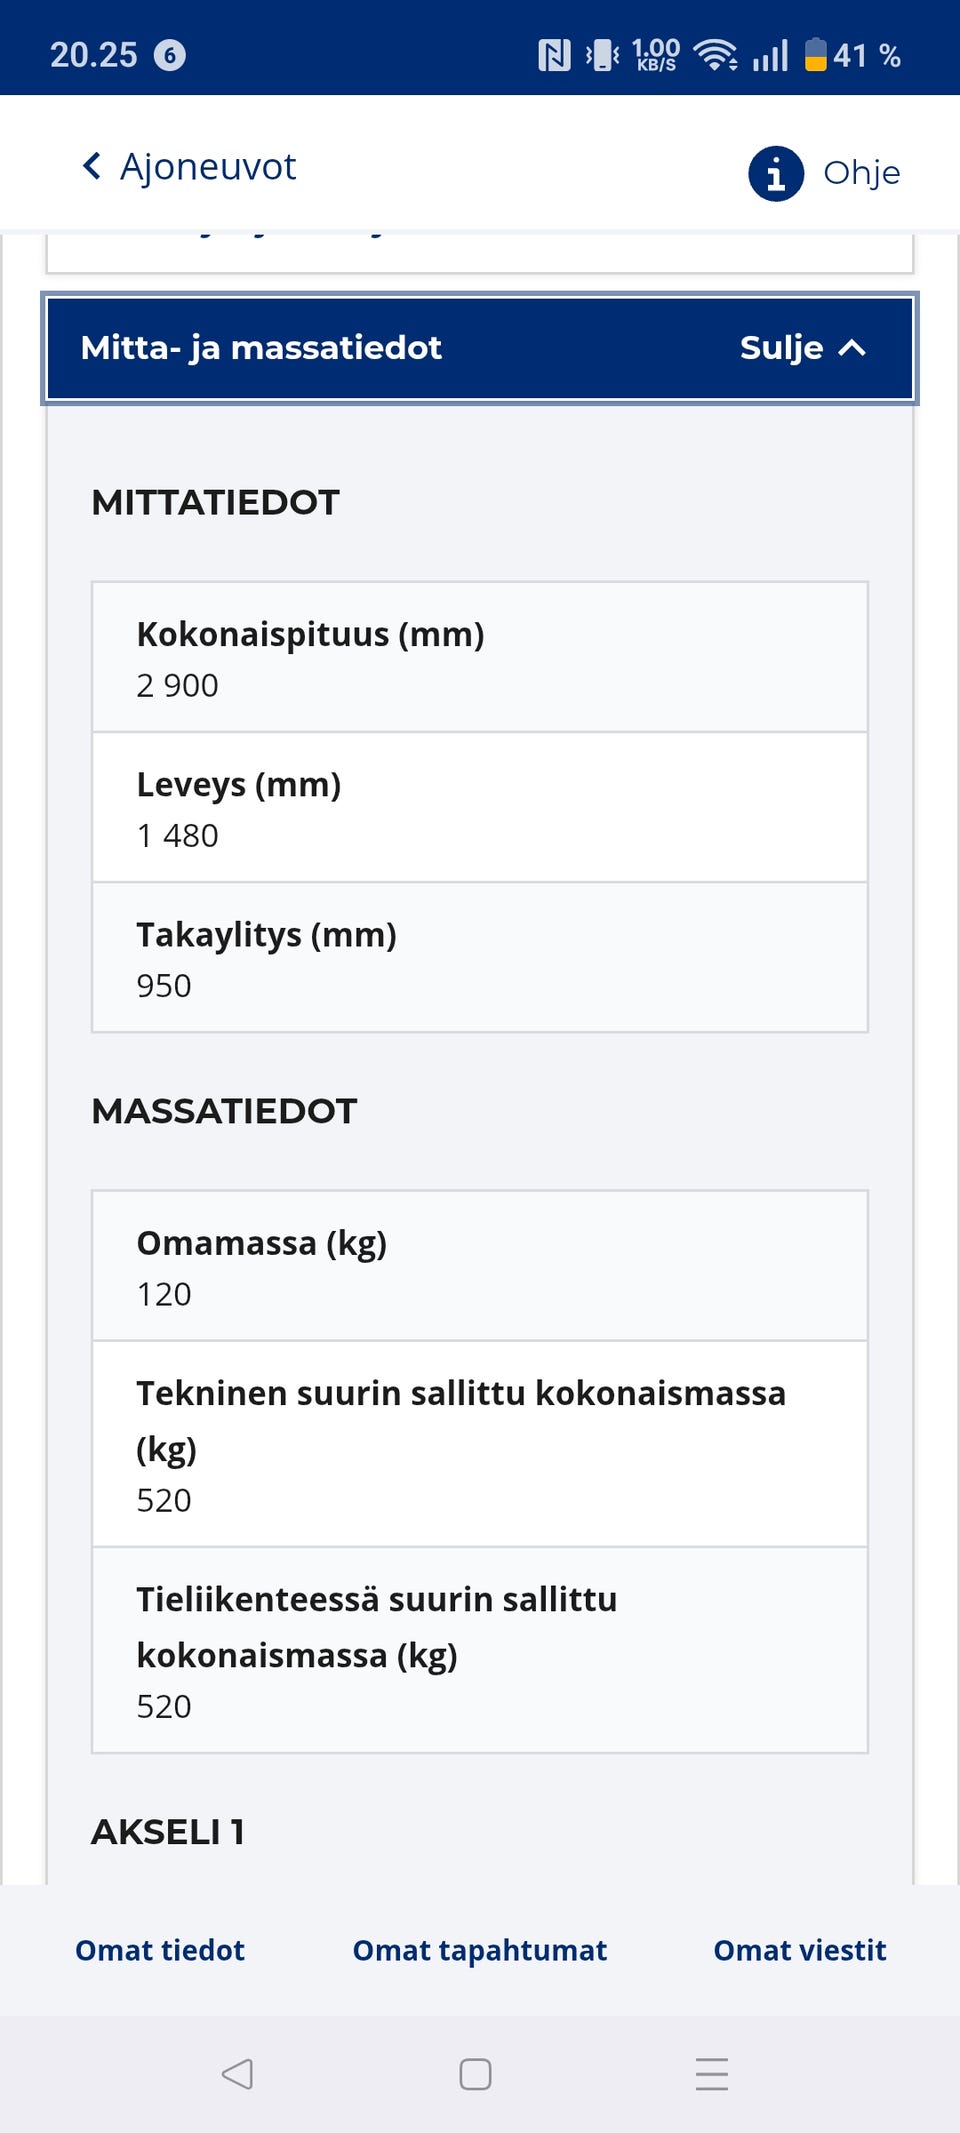Tap the battery indicator icon

click(x=815, y=55)
